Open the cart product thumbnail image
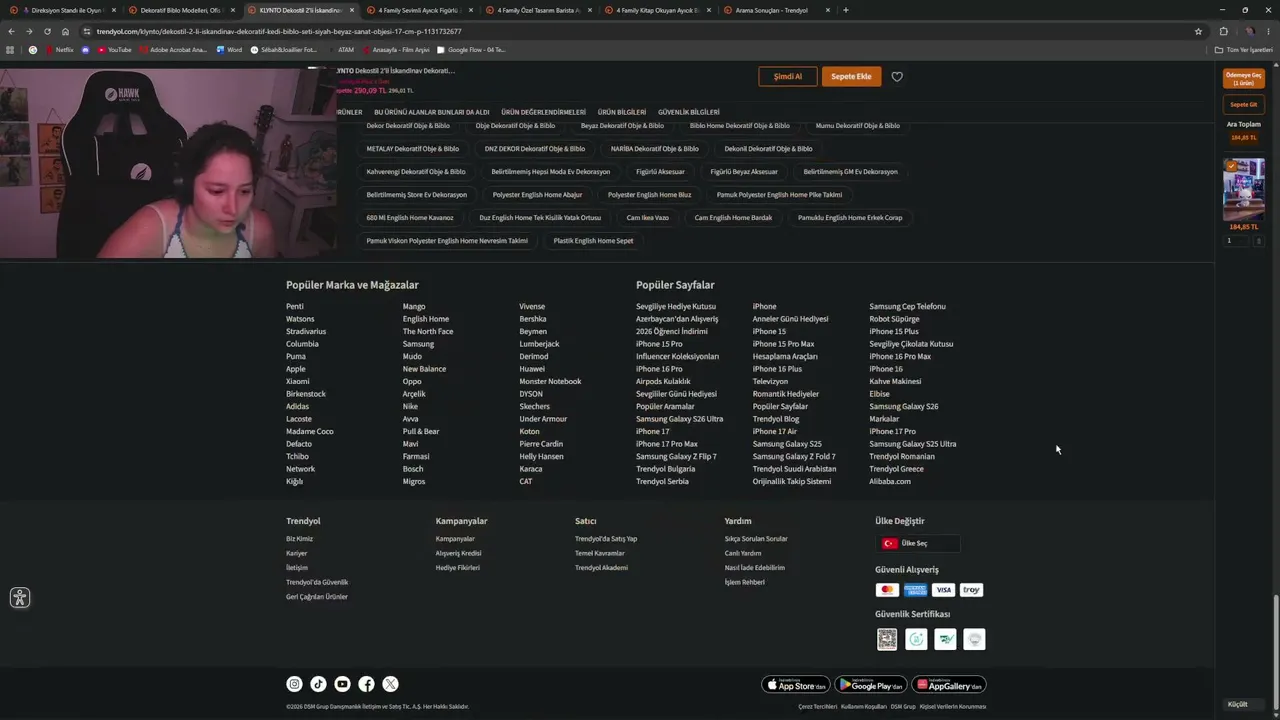 [1244, 189]
